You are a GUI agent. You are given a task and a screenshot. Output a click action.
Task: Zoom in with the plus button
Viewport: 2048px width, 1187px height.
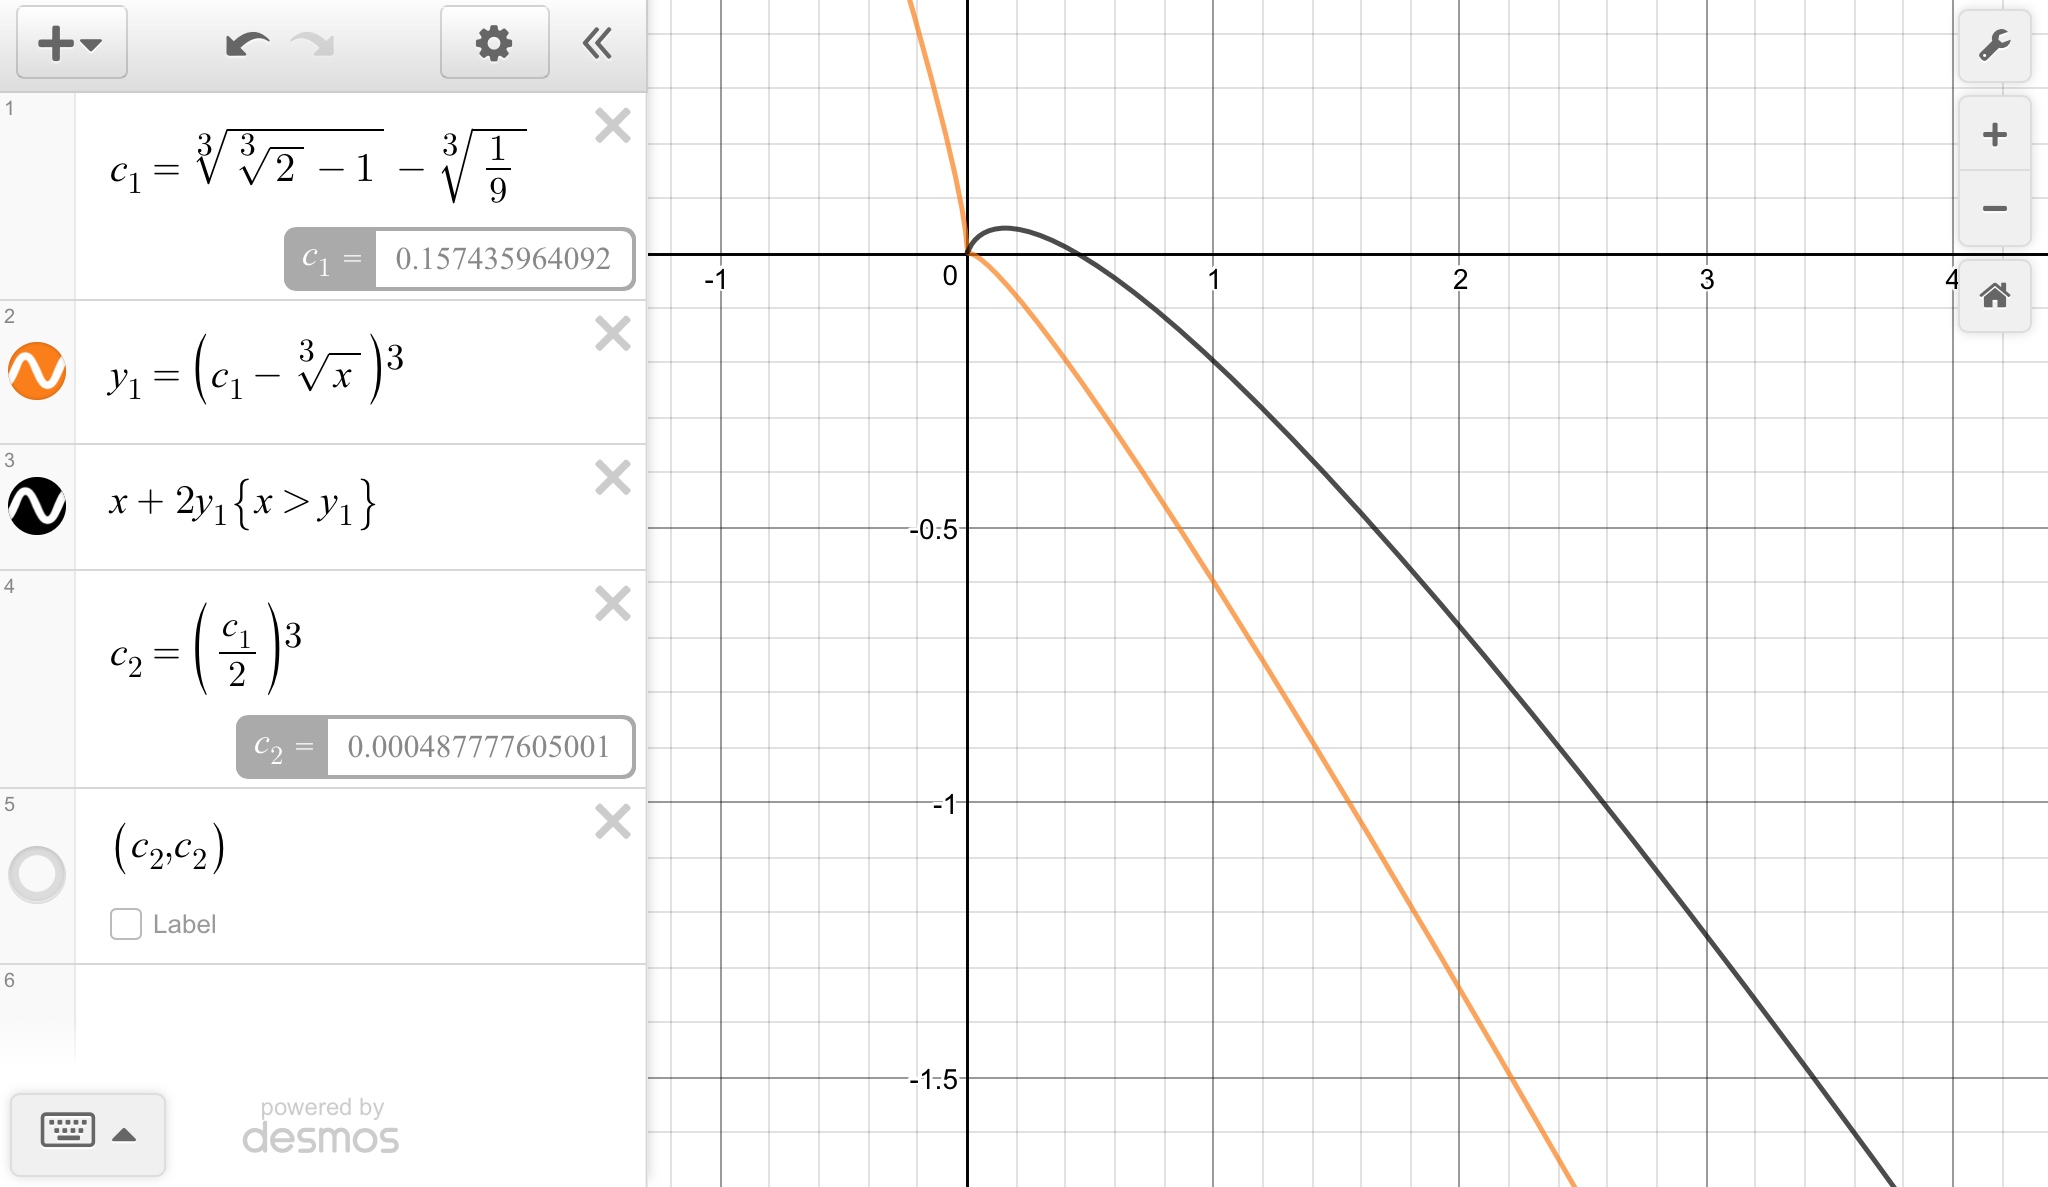1994,135
